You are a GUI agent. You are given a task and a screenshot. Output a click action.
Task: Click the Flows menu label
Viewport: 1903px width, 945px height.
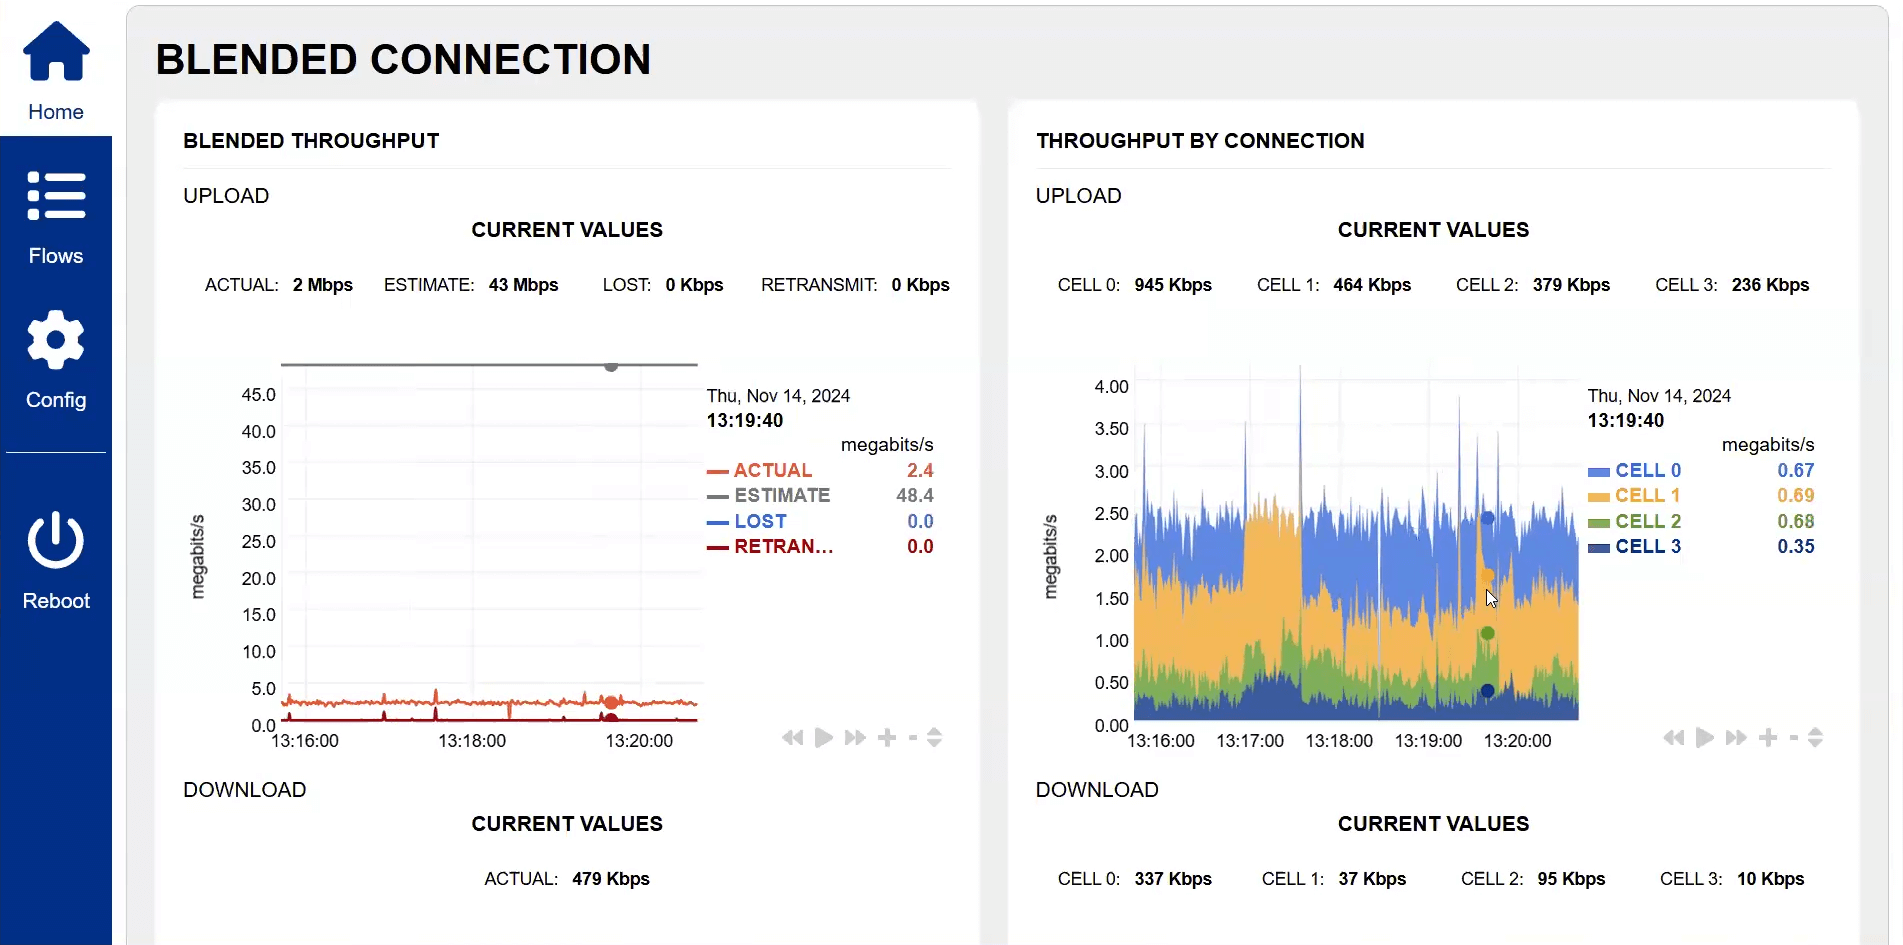(x=56, y=256)
